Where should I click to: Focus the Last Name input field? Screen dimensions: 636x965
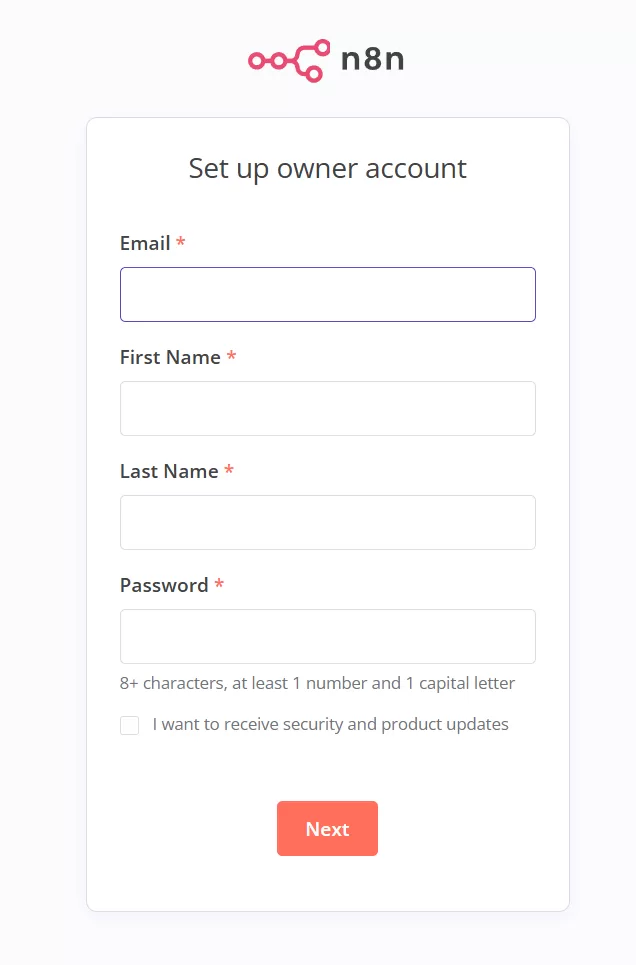pyautogui.click(x=327, y=522)
